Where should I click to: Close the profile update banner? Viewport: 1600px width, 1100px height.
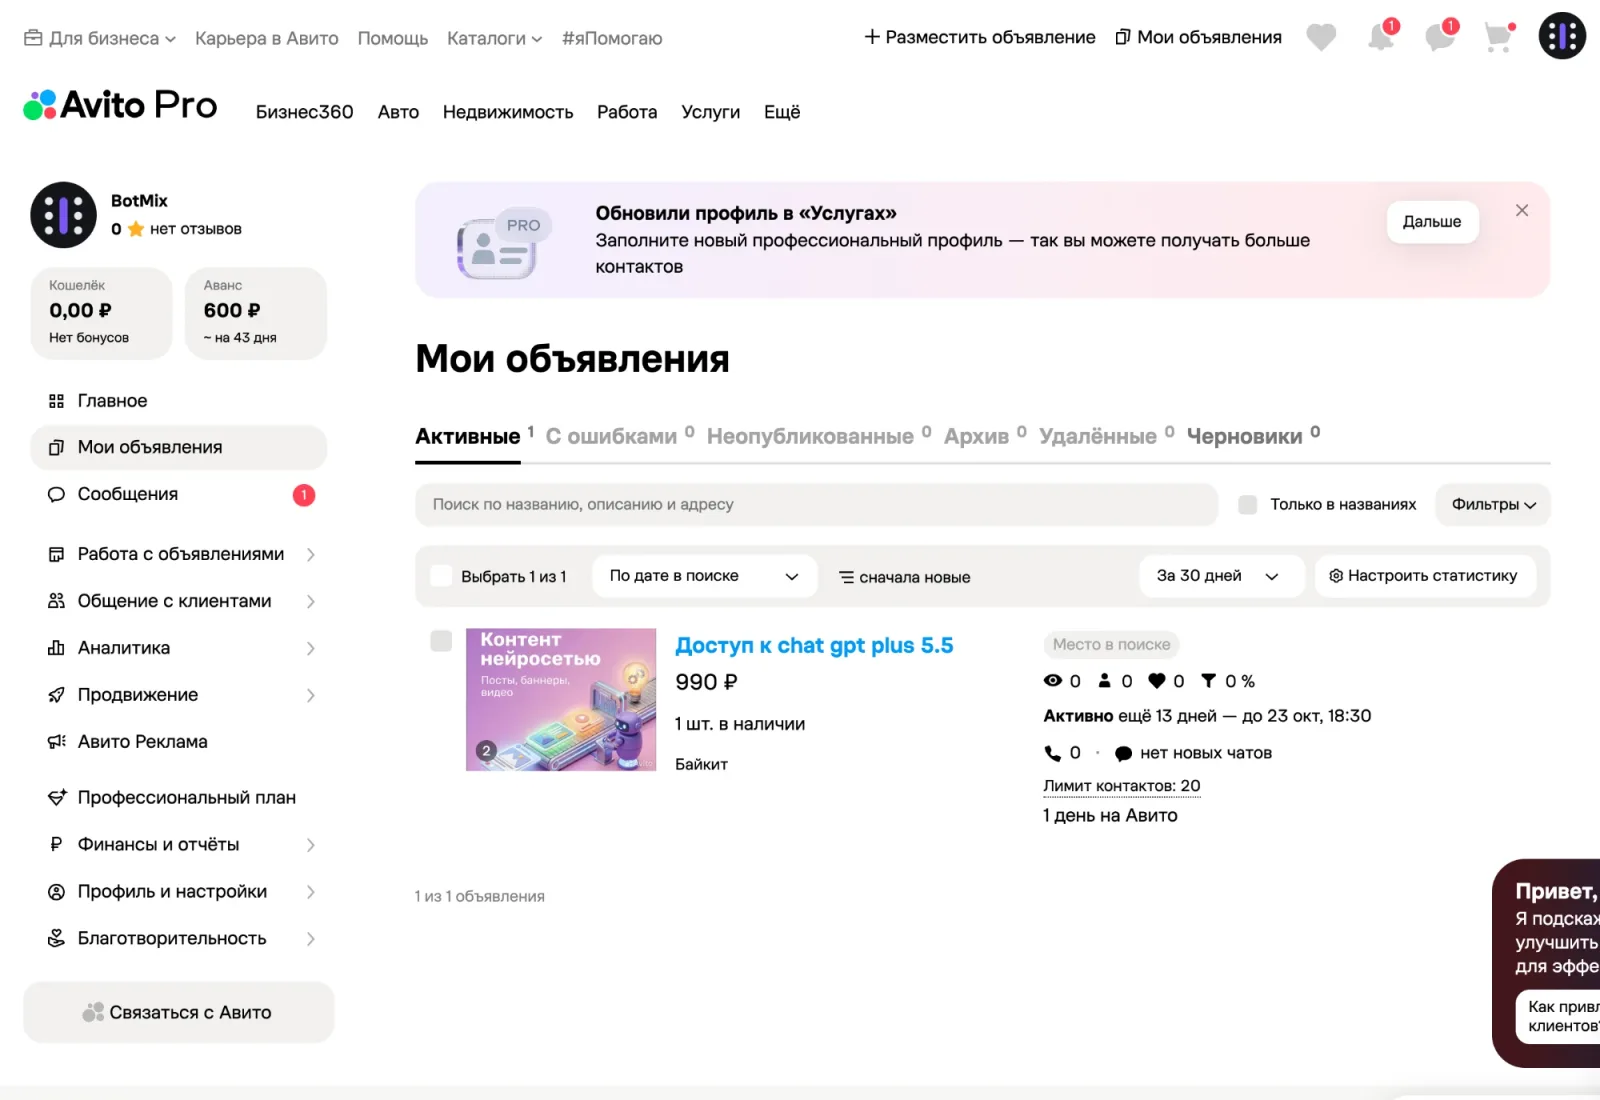click(1521, 210)
